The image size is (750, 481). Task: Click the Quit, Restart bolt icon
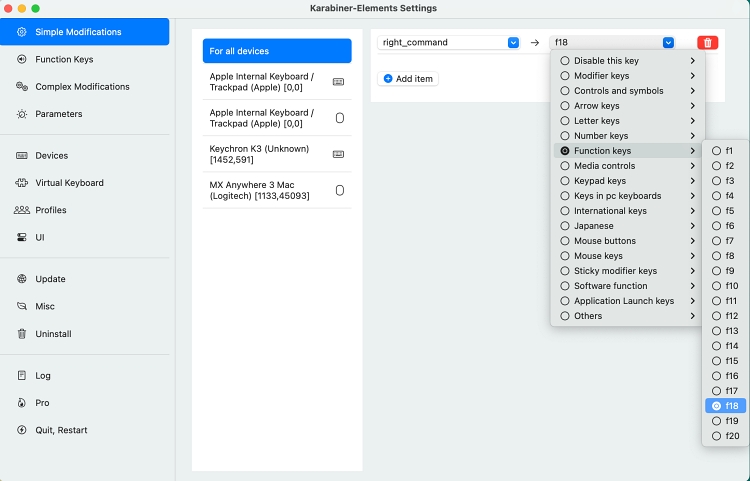(x=22, y=430)
